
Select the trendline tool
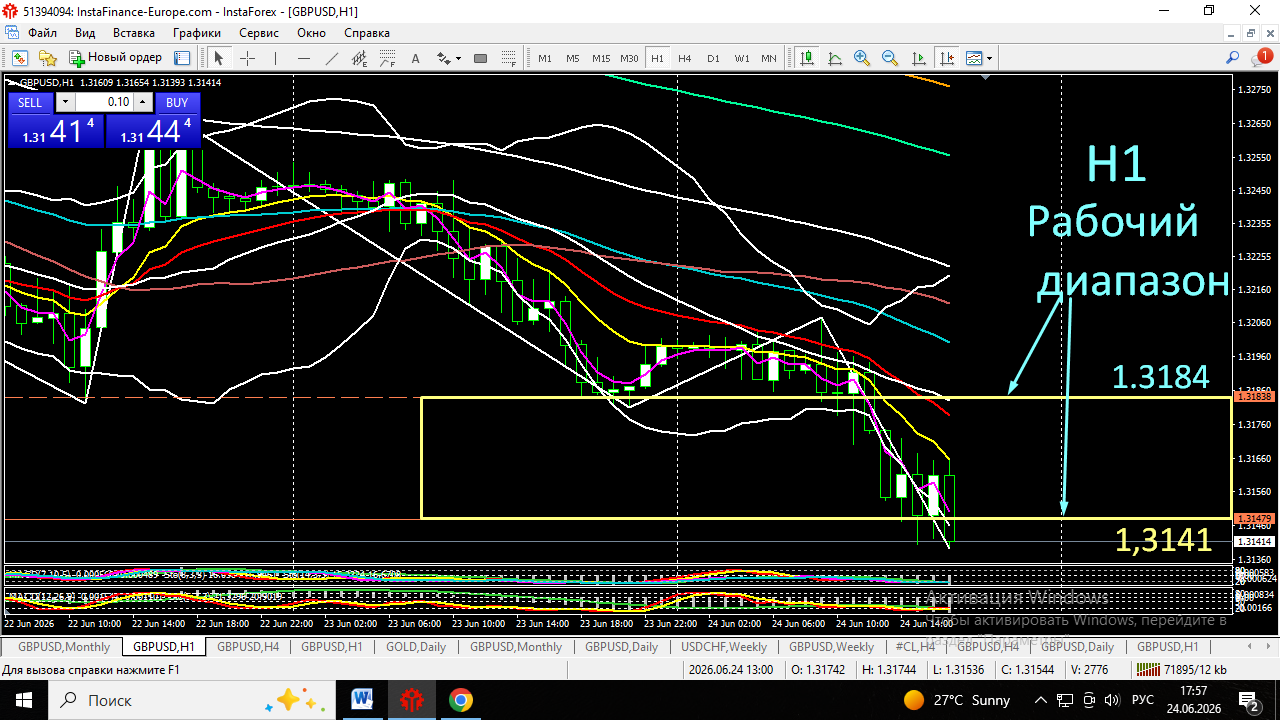point(331,58)
